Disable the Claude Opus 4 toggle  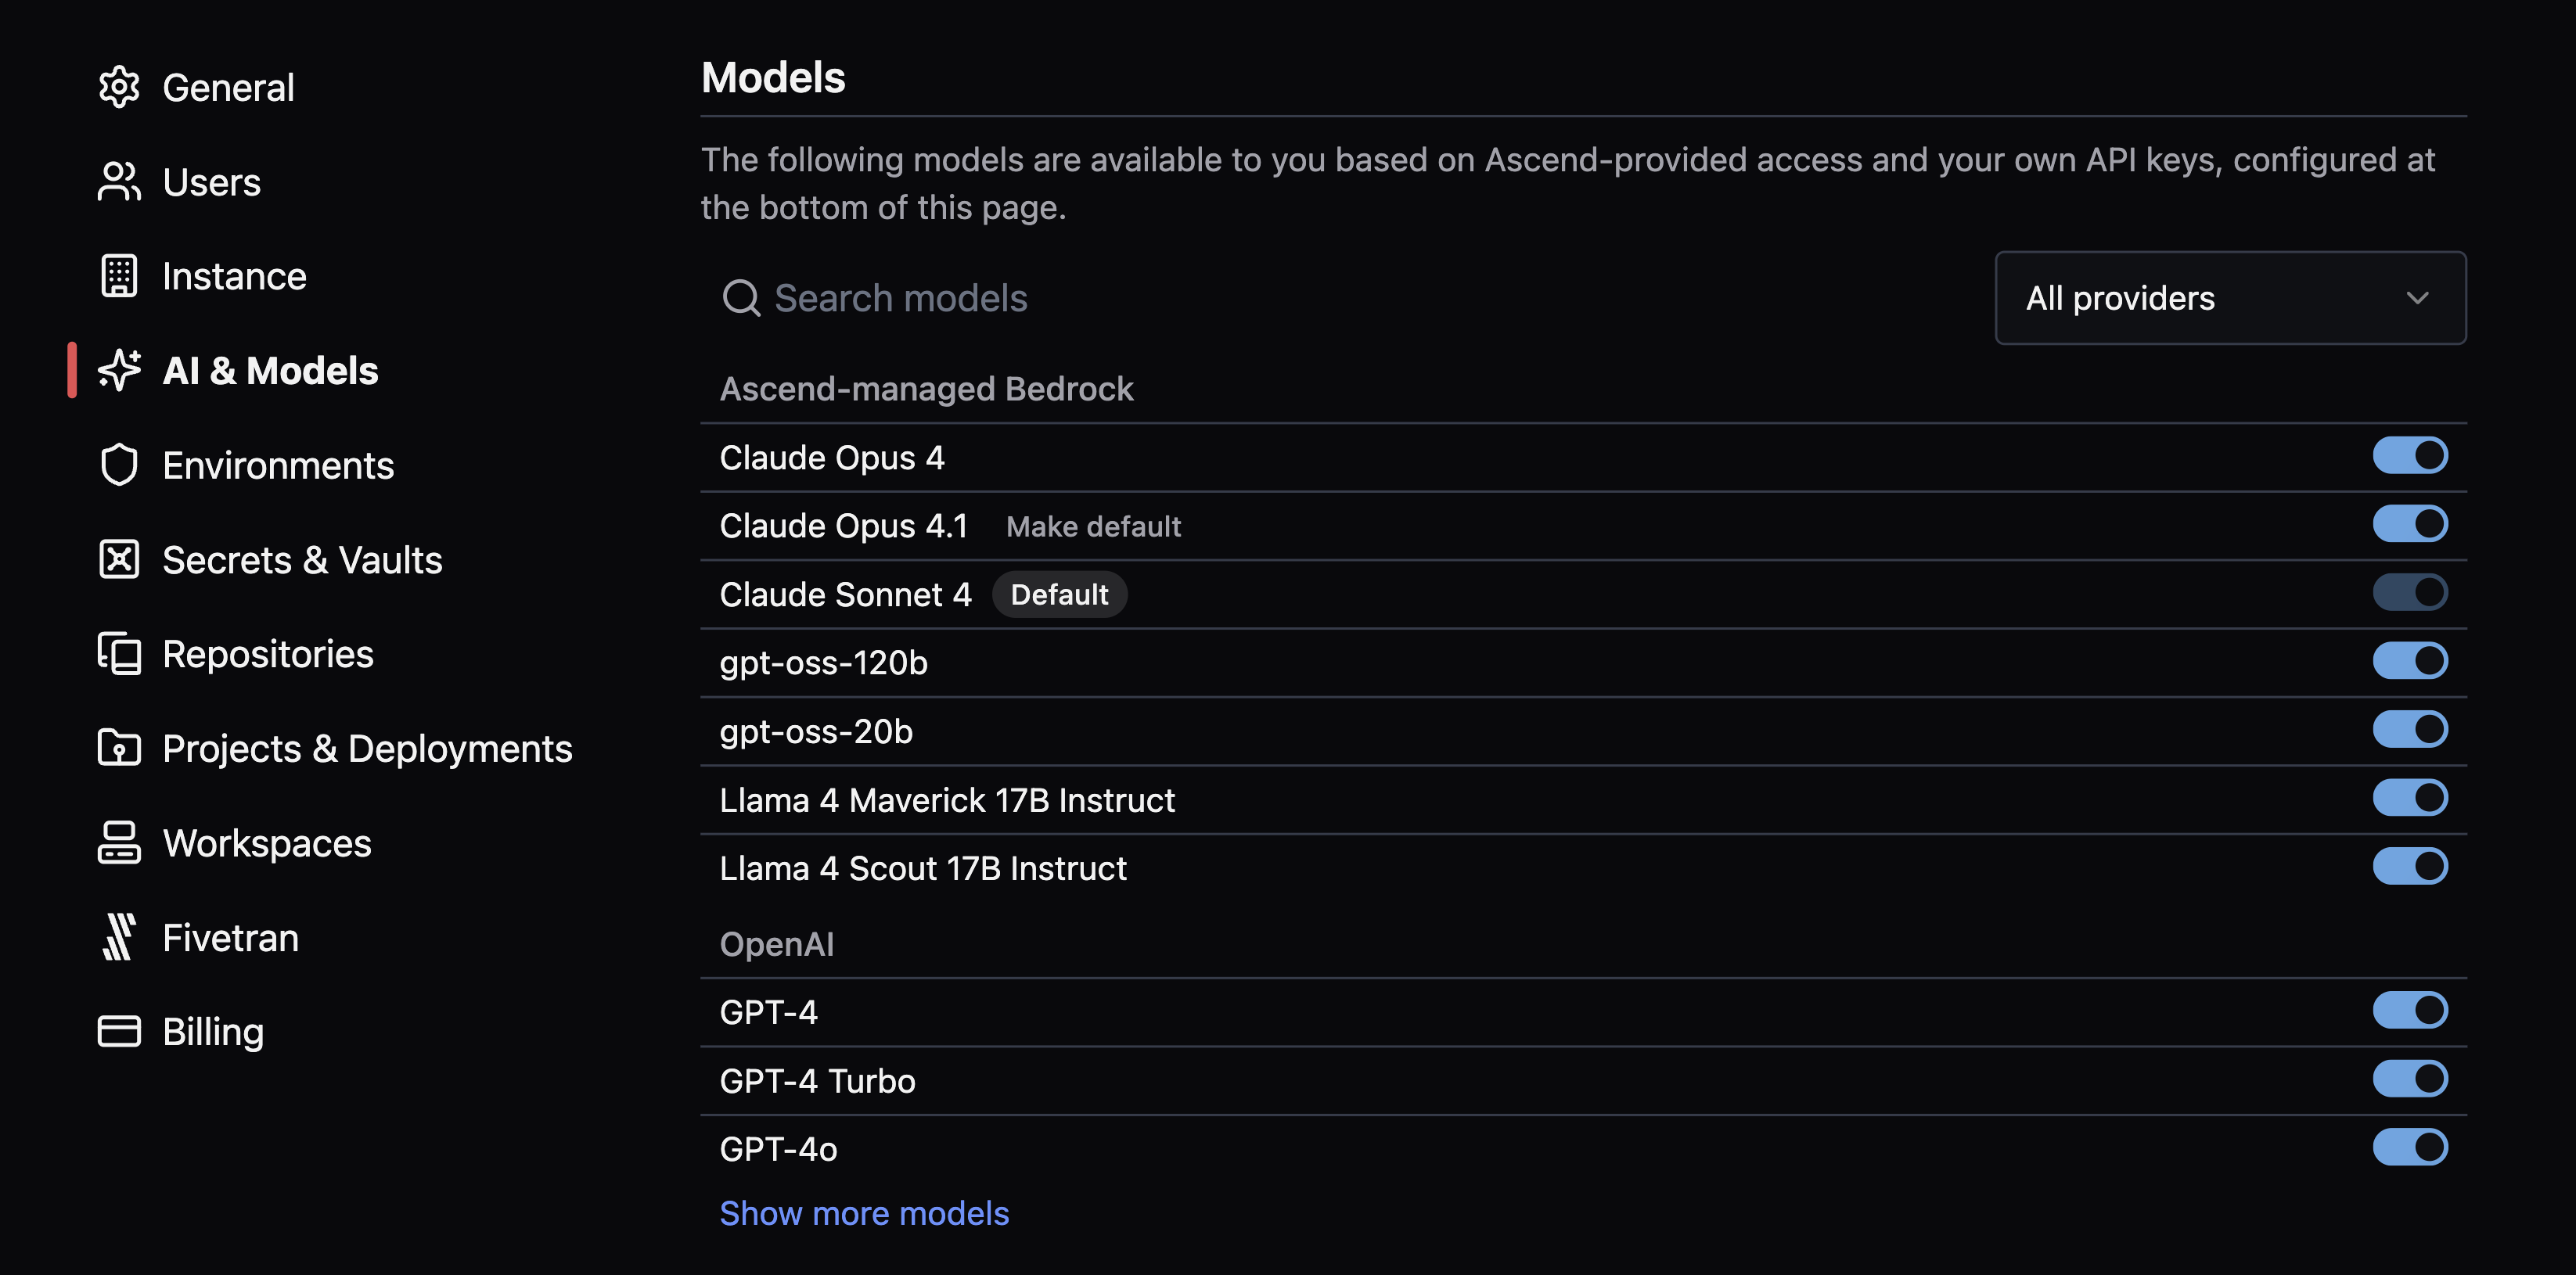[x=2409, y=456]
